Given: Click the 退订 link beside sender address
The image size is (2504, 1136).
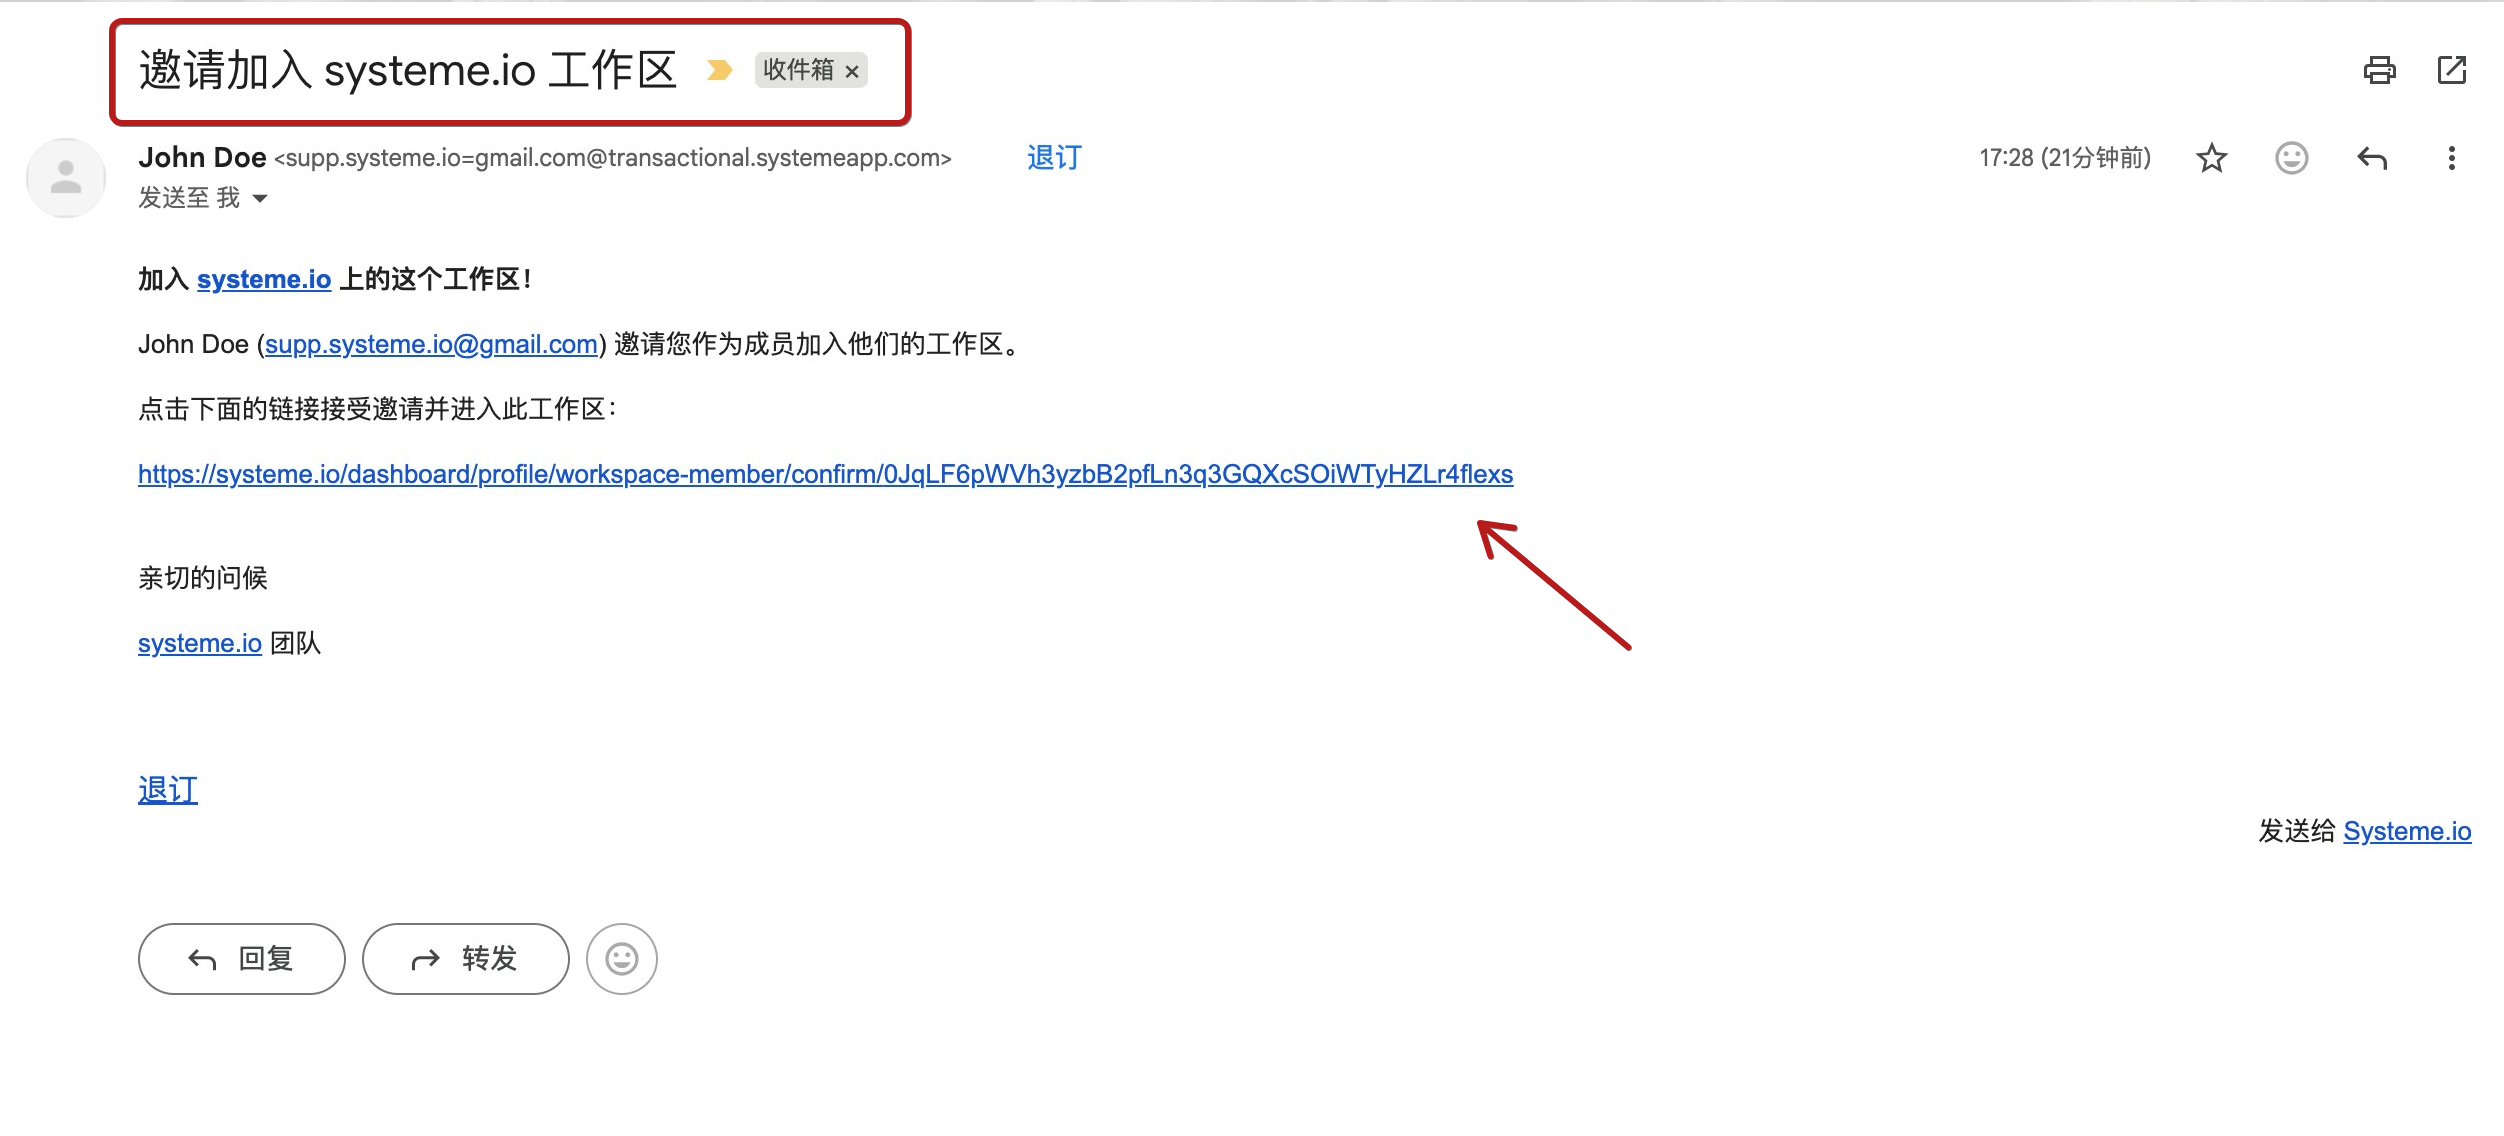Looking at the screenshot, I should click(1054, 158).
